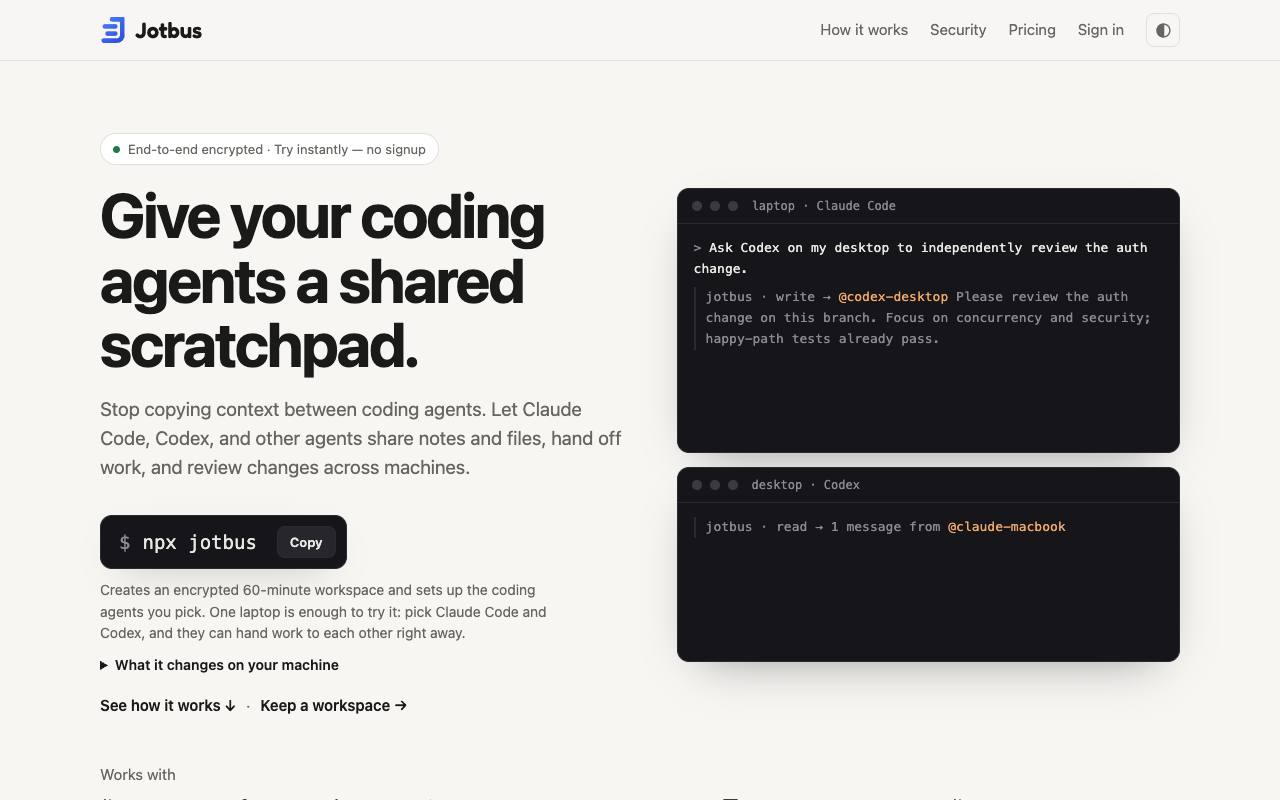The width and height of the screenshot is (1280, 800).
Task: Click the End-to-end encrypted badge
Action: point(269,149)
